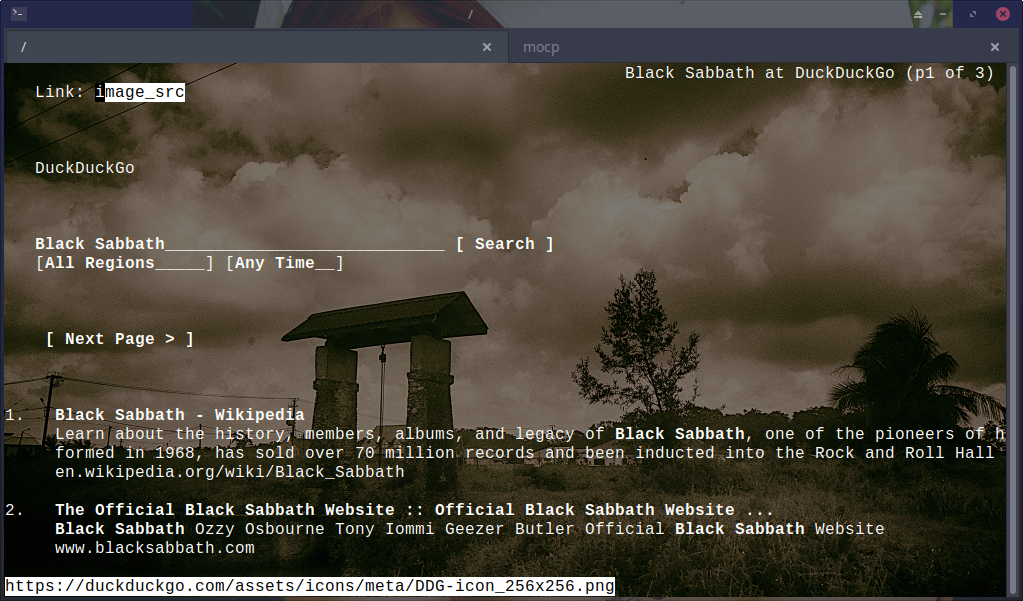Open the Any Time dropdown
This screenshot has height=601, width=1023.
pyautogui.click(x=284, y=263)
